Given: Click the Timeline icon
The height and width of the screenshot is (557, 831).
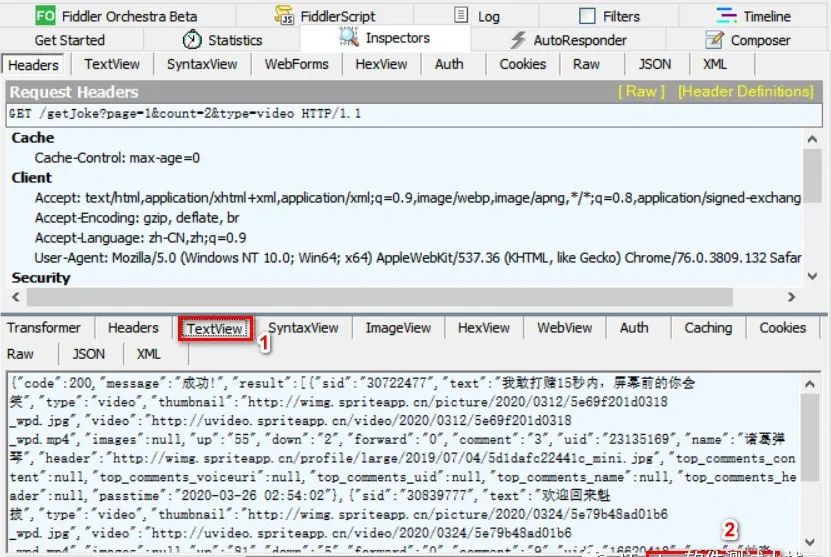Looking at the screenshot, I should 727,15.
